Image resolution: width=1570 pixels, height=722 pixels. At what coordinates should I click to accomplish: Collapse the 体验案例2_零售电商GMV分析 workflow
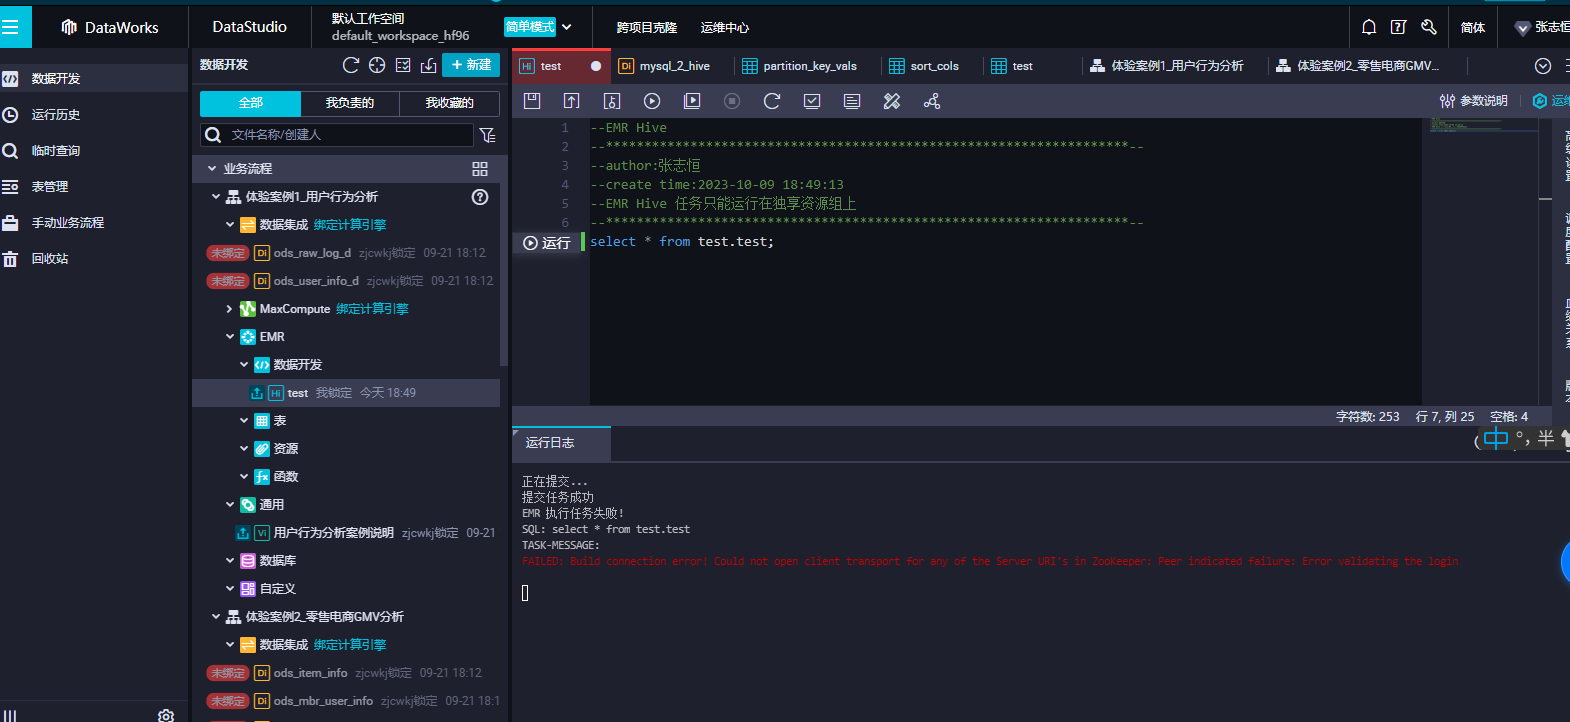coord(216,617)
